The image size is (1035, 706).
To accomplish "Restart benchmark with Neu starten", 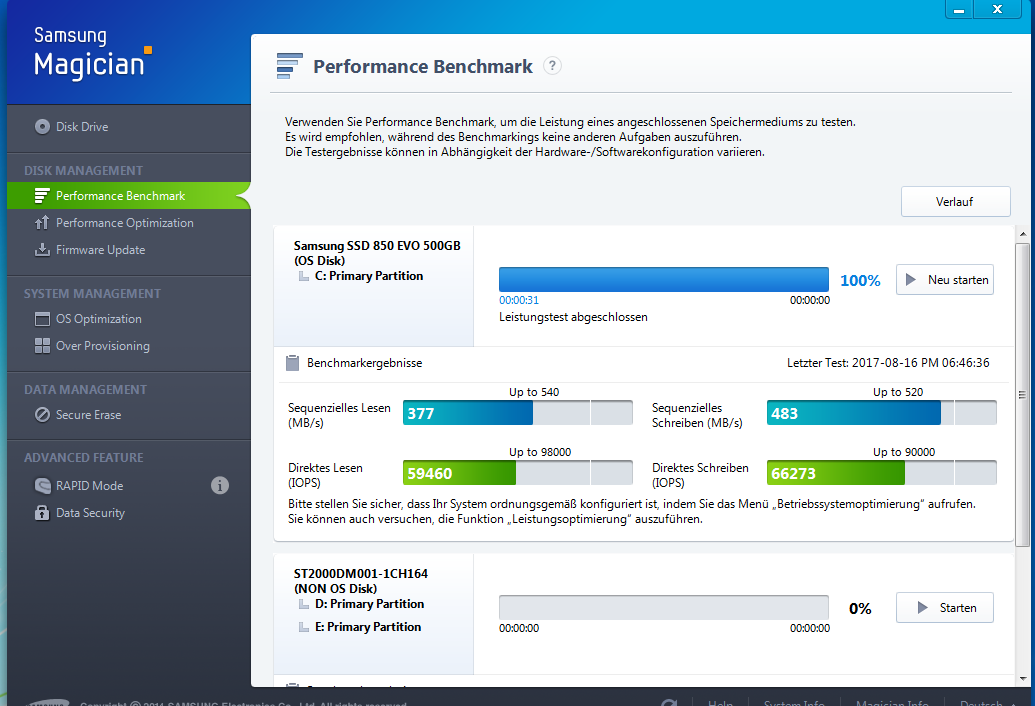I will pyautogui.click(x=945, y=280).
